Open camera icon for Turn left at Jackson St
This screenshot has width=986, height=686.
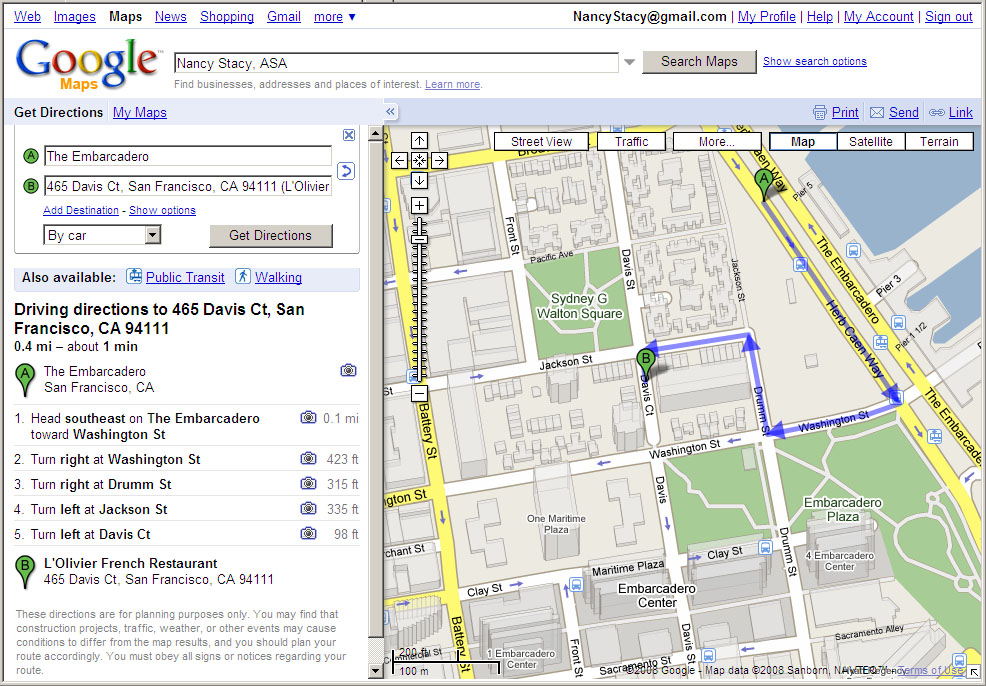click(x=308, y=509)
